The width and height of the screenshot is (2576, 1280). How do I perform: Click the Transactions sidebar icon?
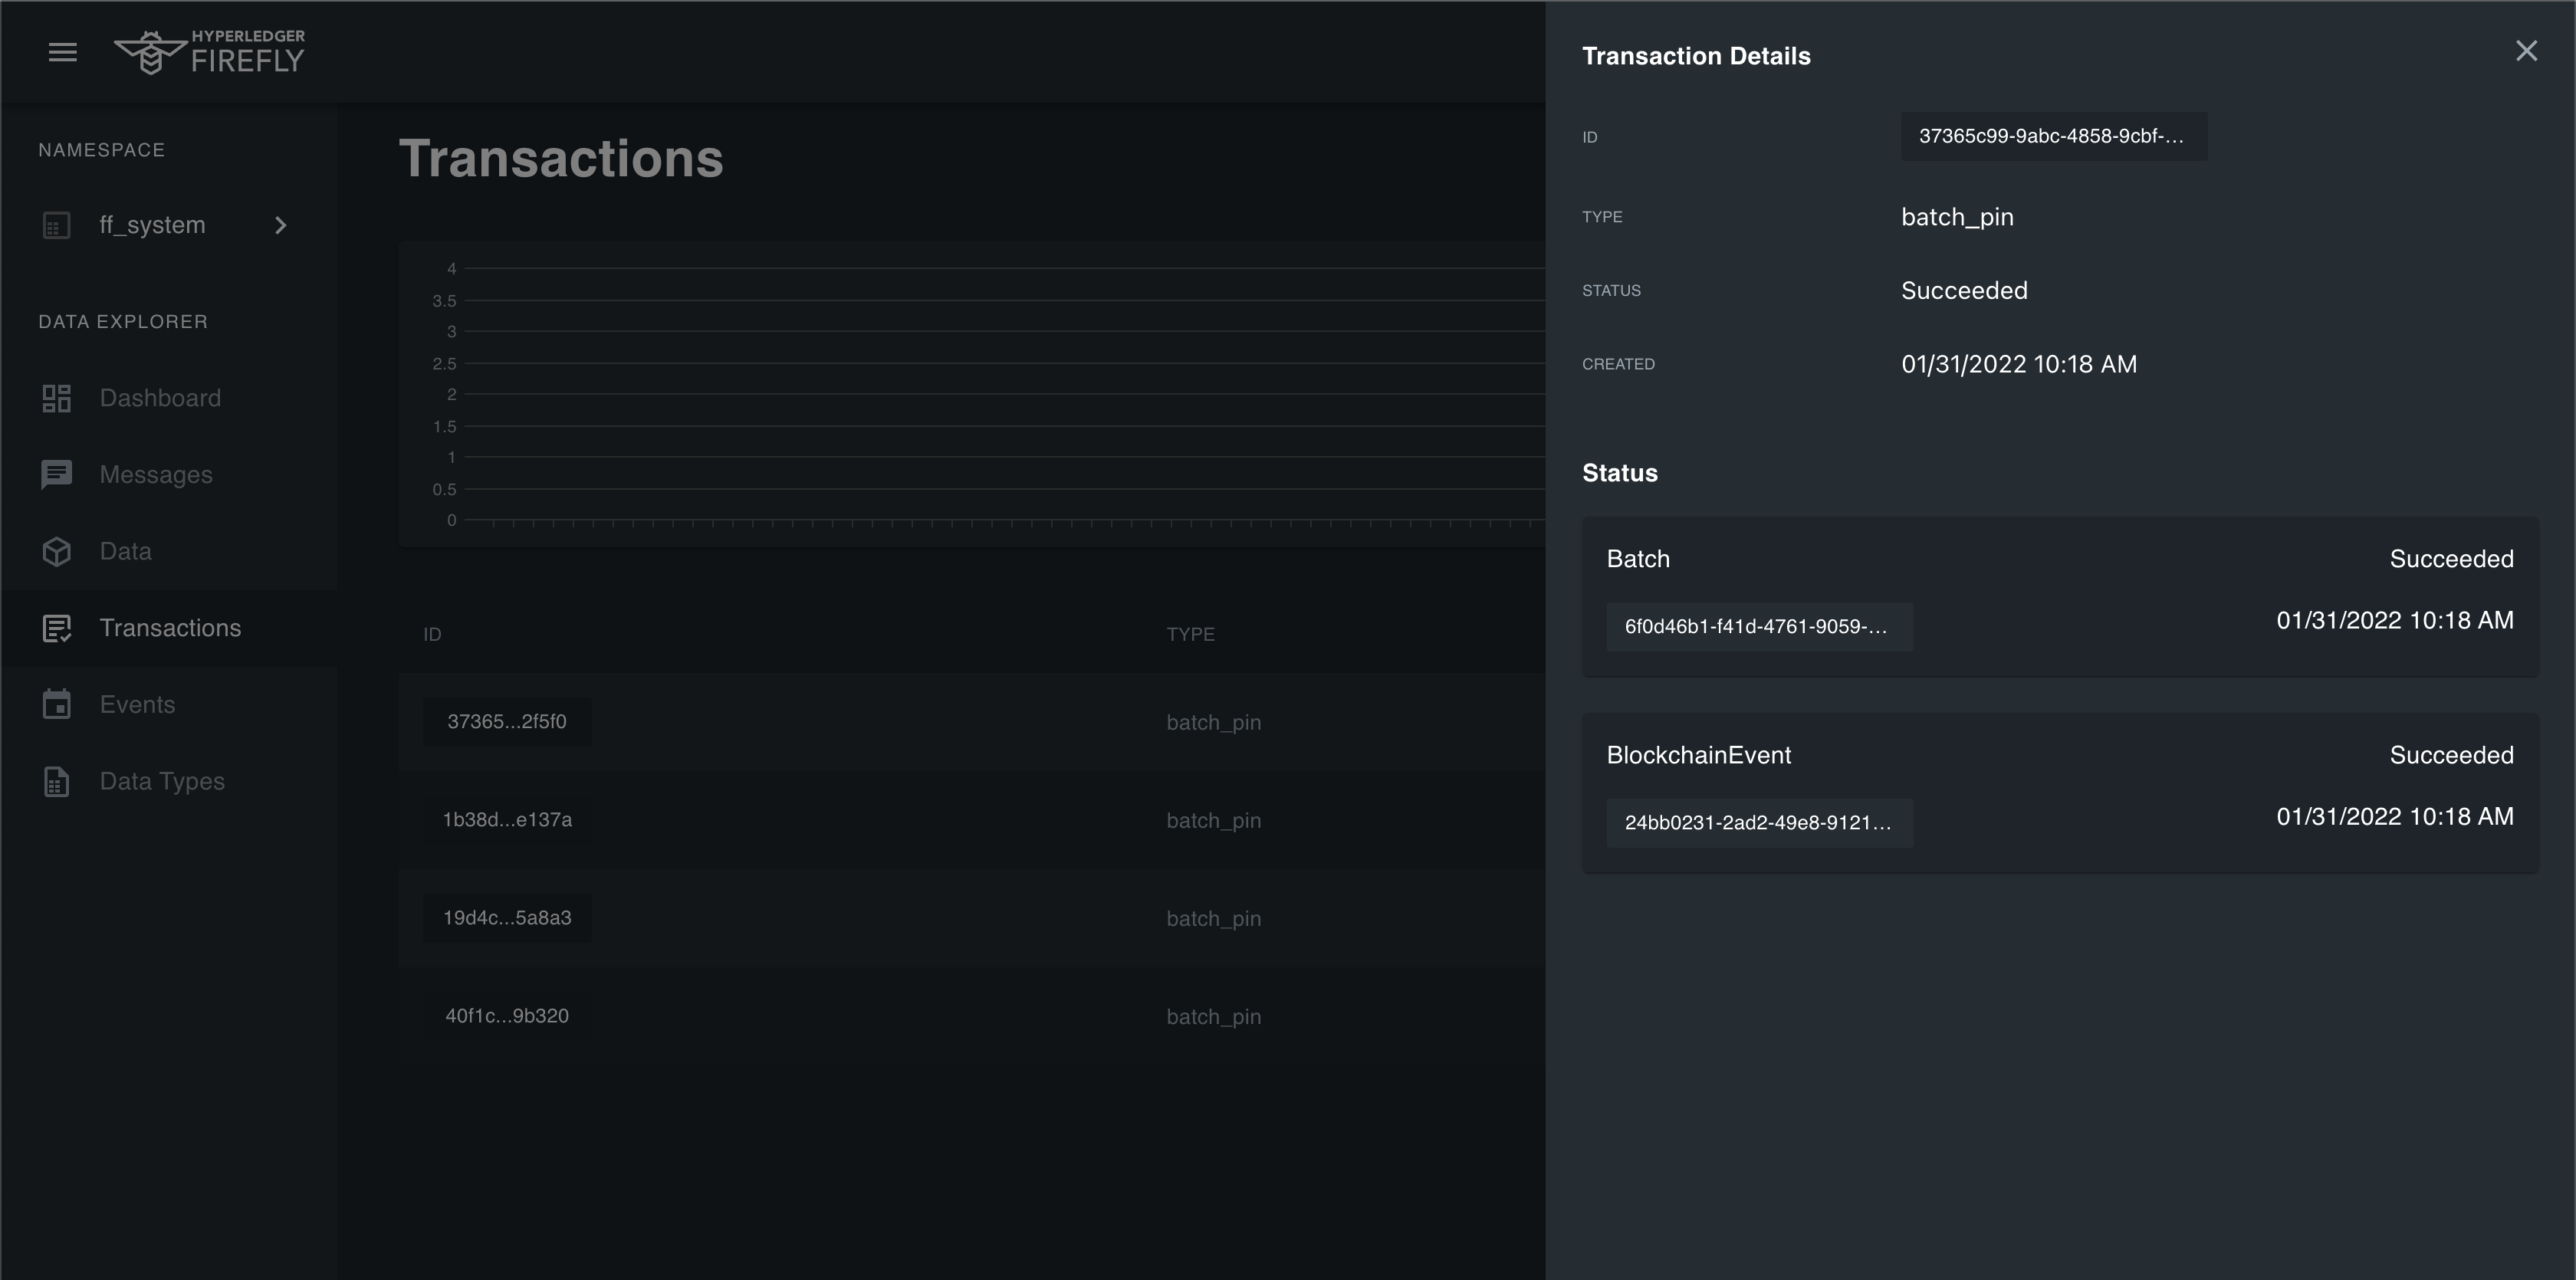[56, 628]
